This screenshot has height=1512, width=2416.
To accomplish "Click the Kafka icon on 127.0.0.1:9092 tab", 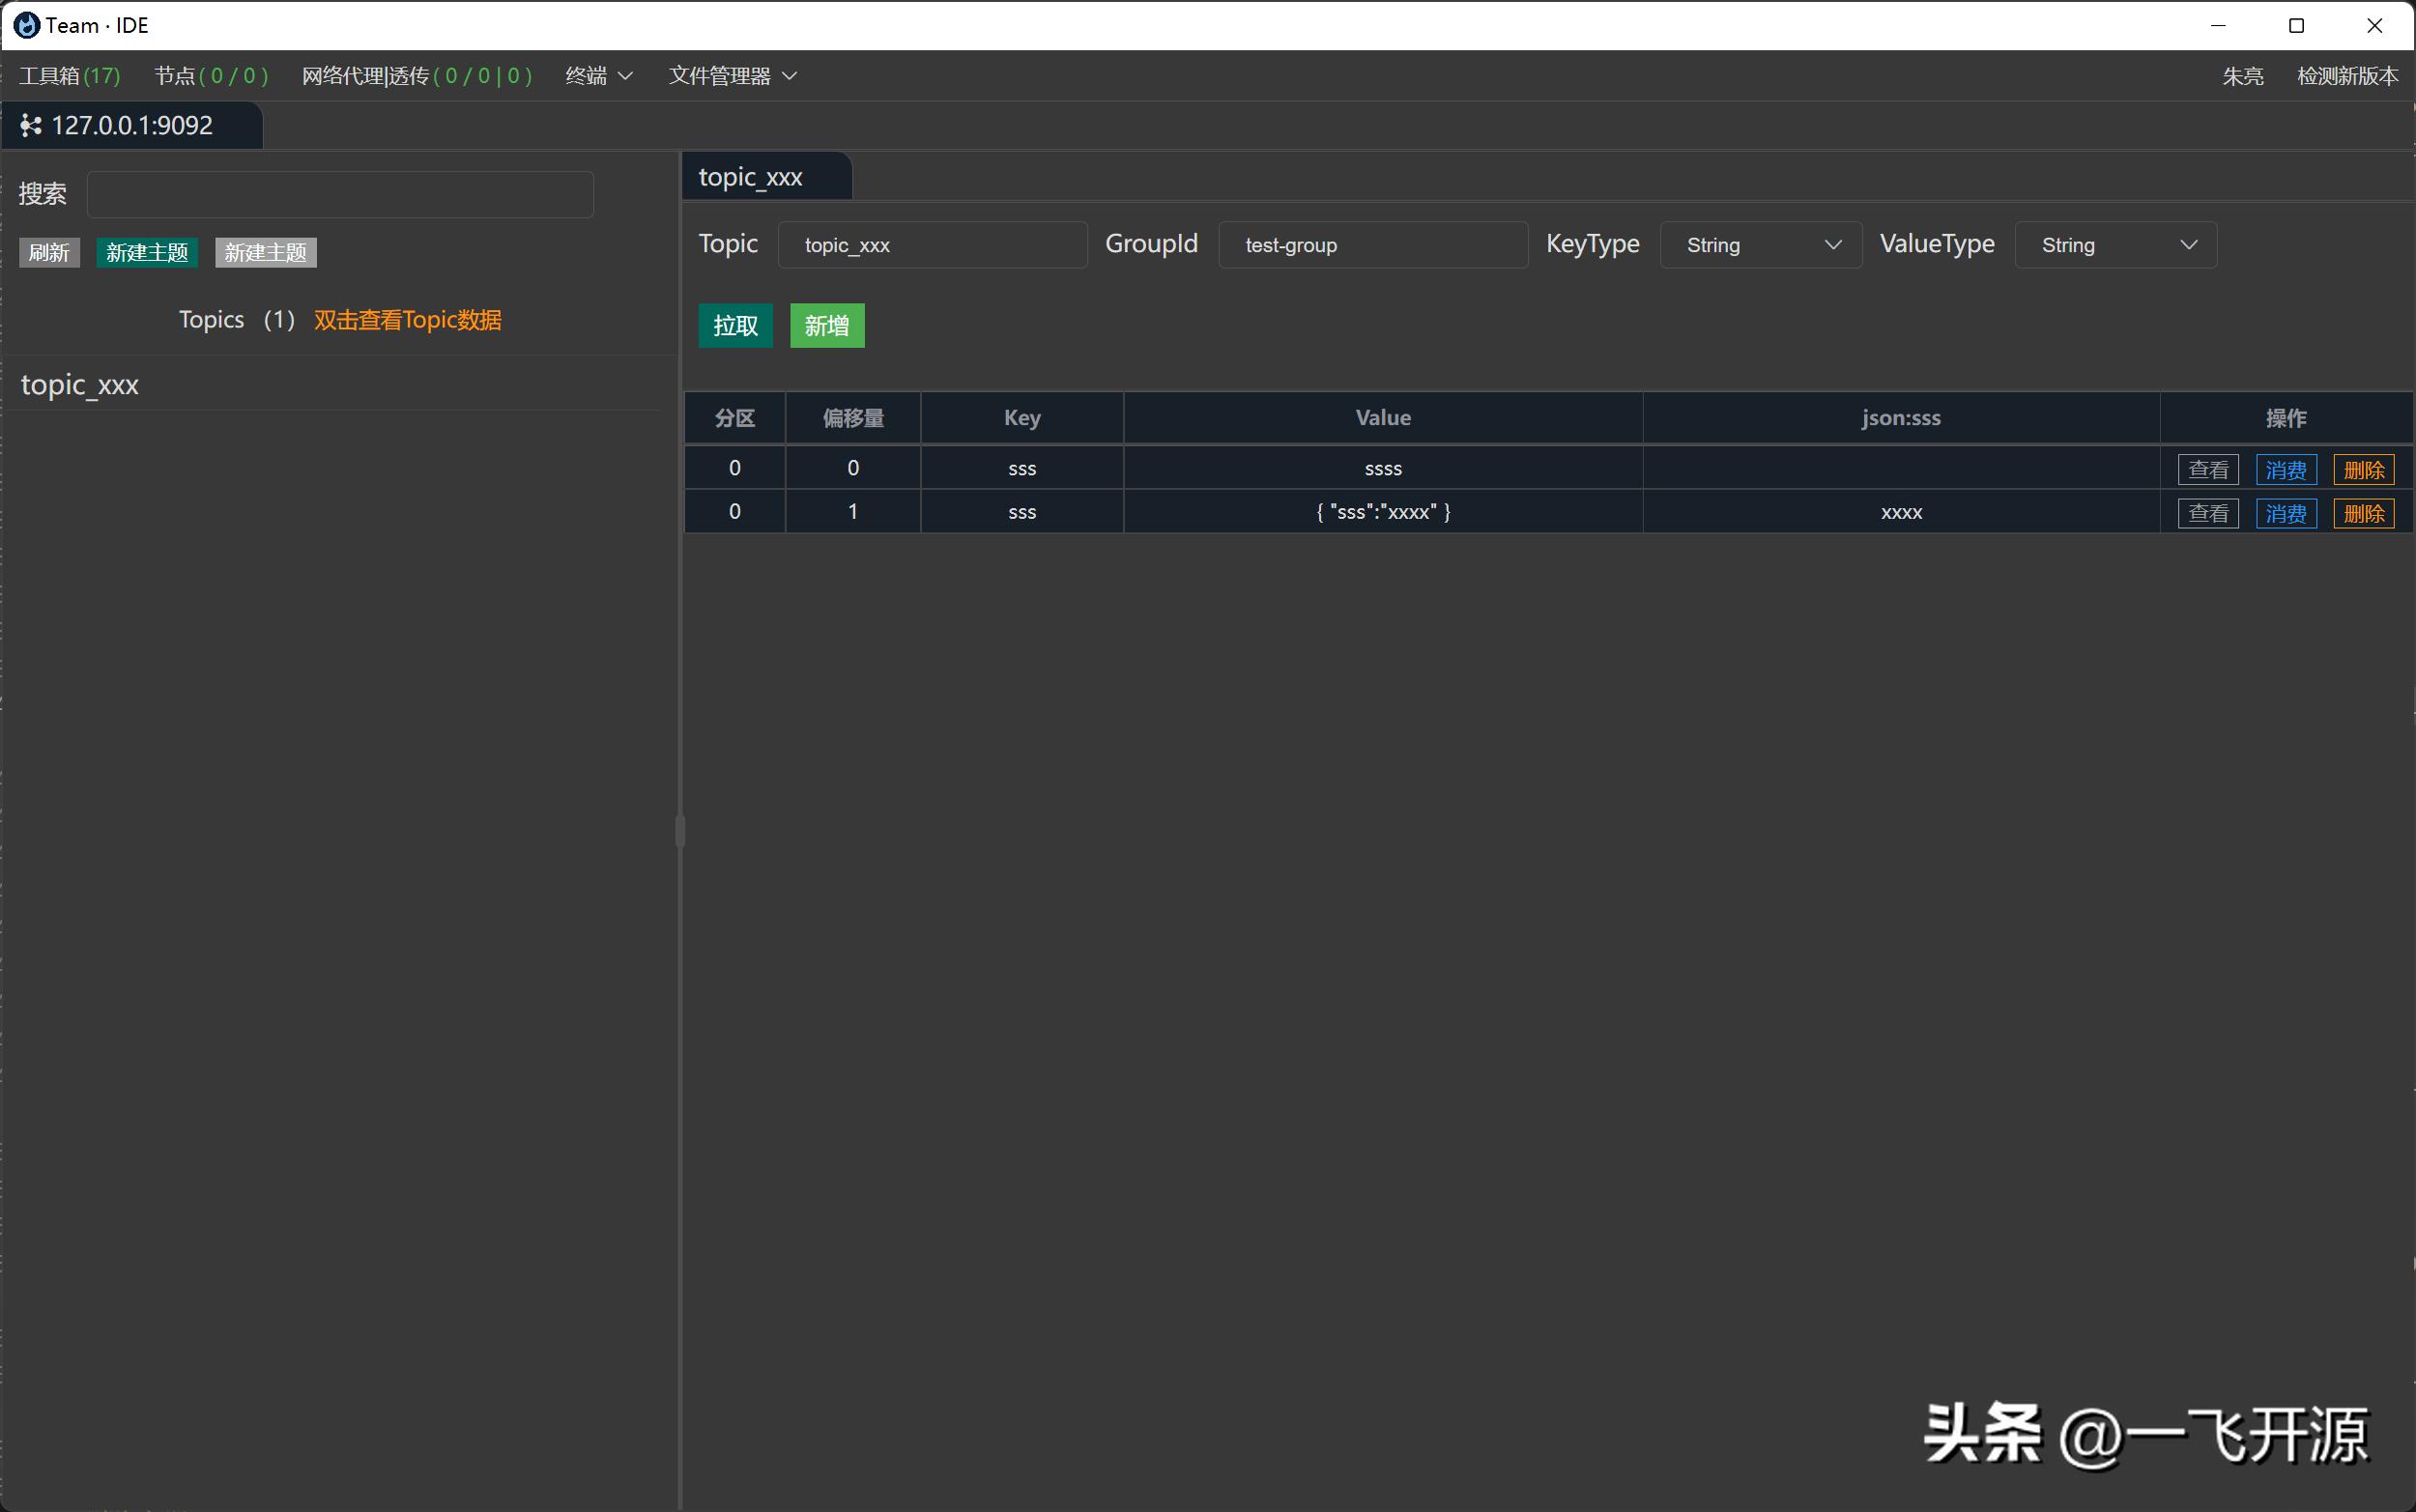I will (x=31, y=126).
